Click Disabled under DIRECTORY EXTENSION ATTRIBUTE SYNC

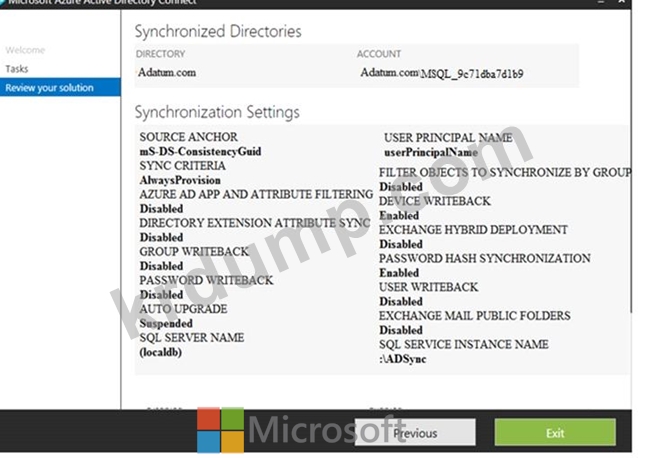pos(162,237)
